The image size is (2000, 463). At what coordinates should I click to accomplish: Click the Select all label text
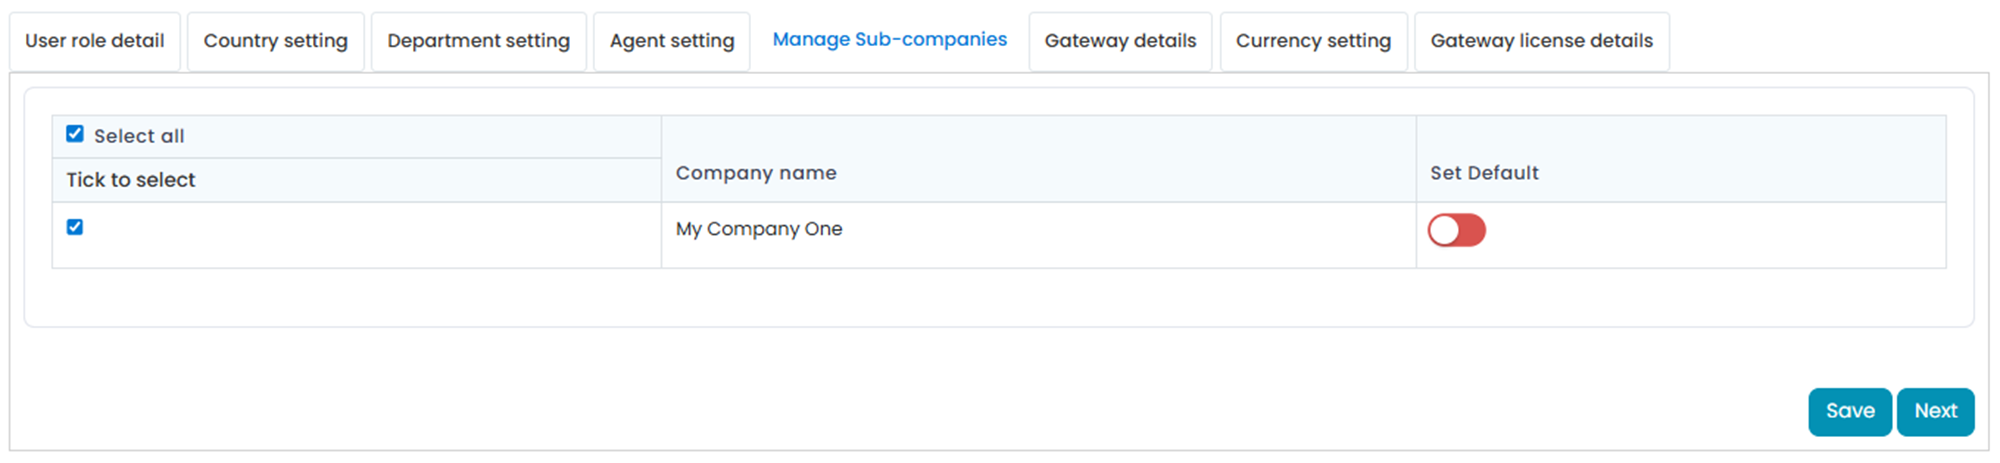click(139, 136)
